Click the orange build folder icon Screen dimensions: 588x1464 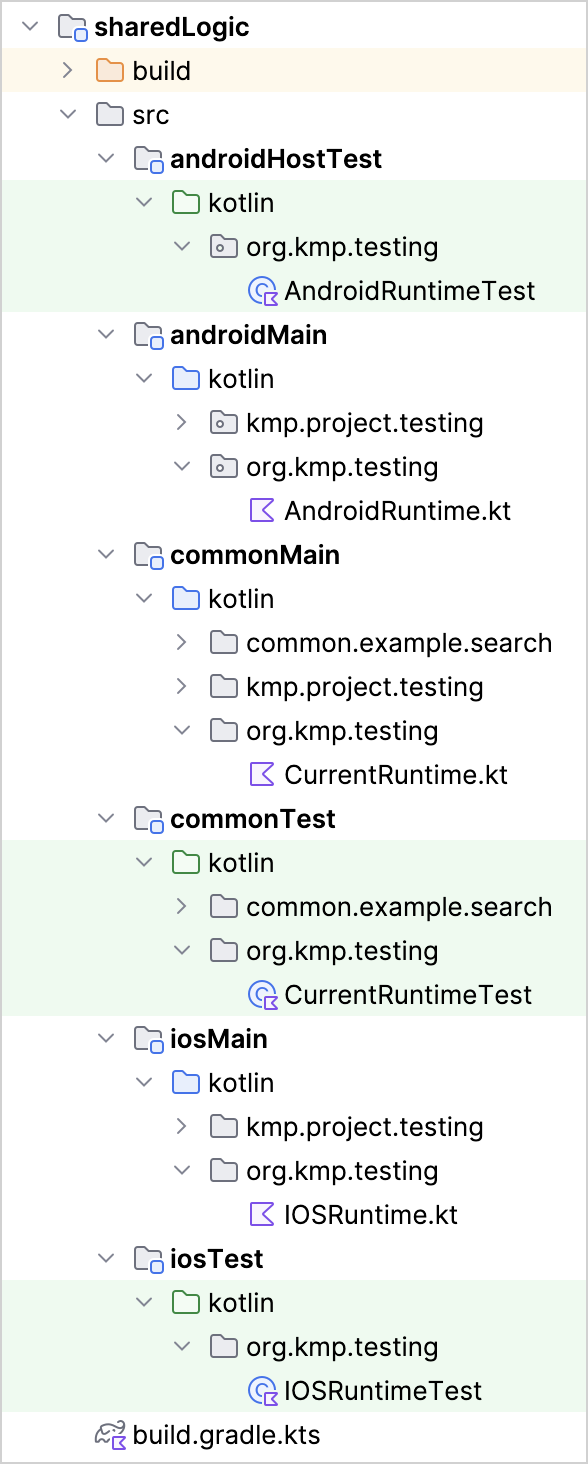109,71
